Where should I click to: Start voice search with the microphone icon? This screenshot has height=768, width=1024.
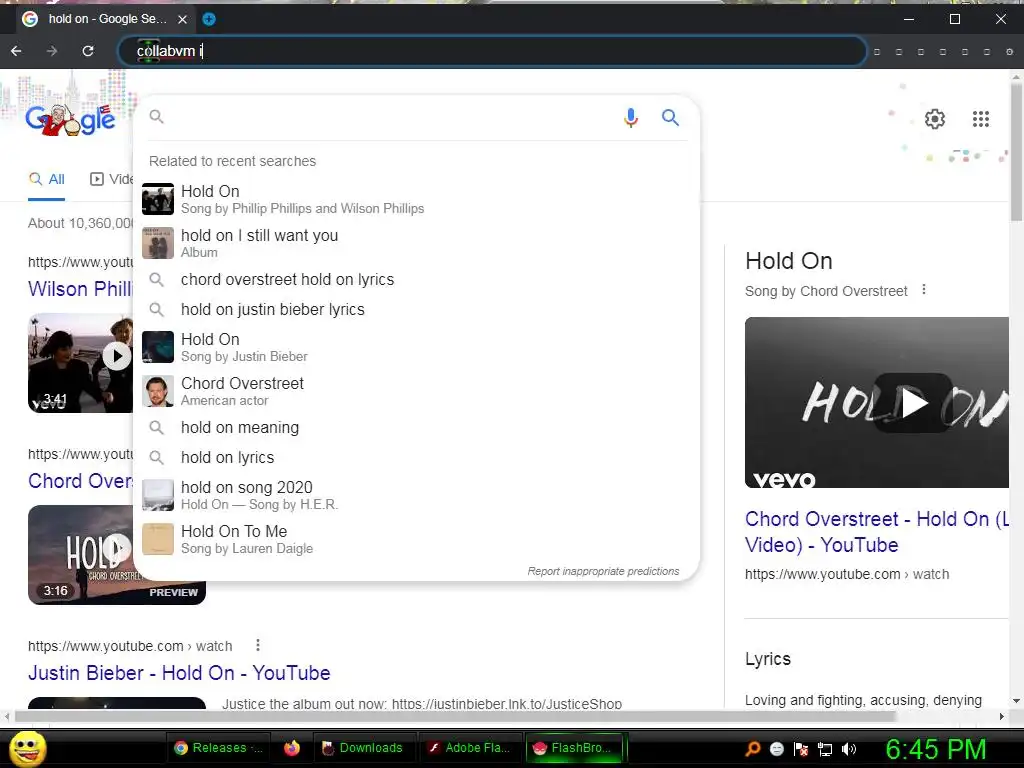click(x=630, y=118)
